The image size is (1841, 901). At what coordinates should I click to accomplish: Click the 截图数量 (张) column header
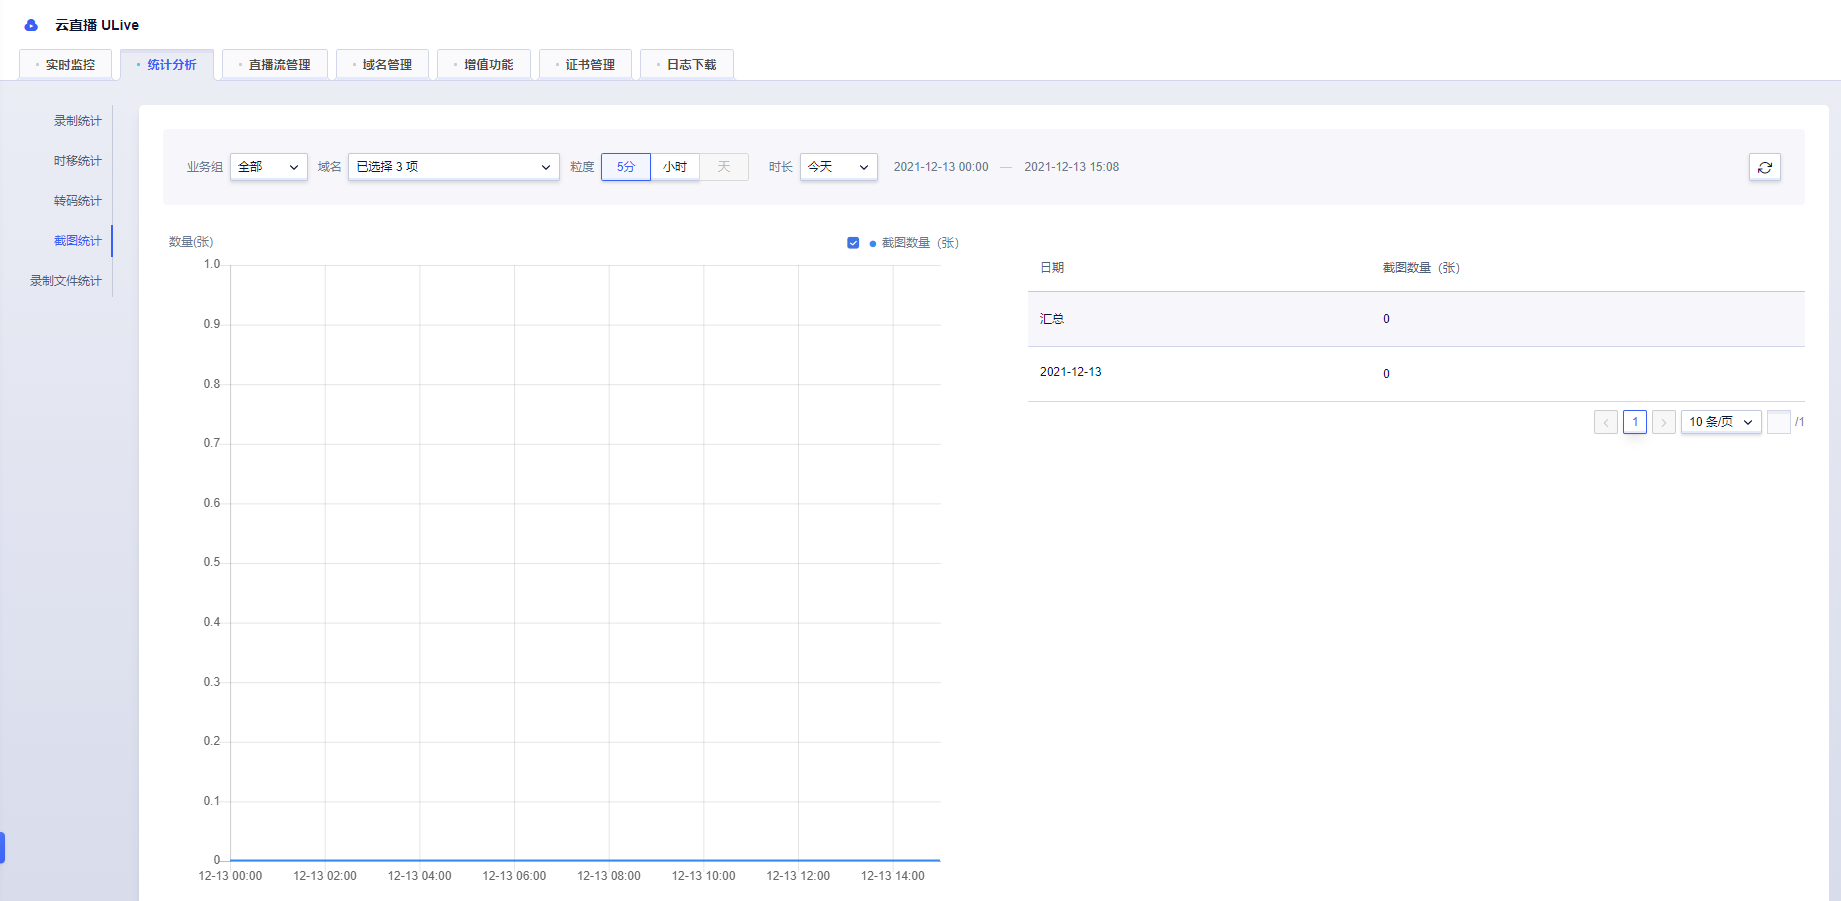coord(1421,268)
